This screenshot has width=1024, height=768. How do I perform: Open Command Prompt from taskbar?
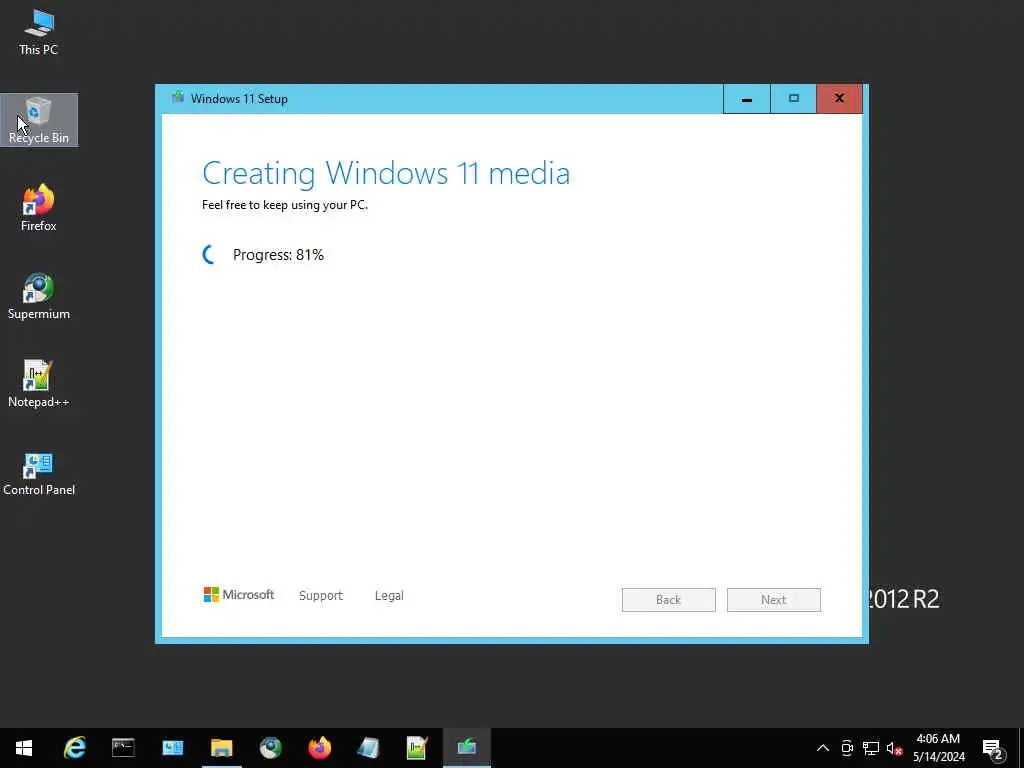click(123, 748)
